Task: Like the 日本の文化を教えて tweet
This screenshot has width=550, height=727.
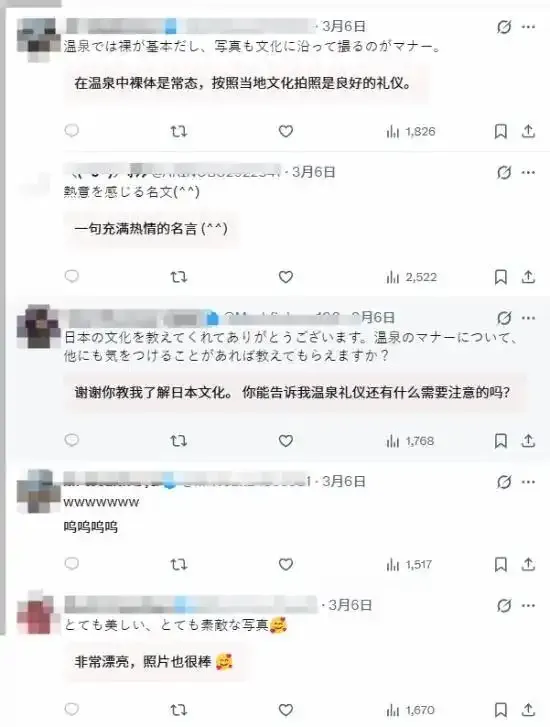Action: 286,440
